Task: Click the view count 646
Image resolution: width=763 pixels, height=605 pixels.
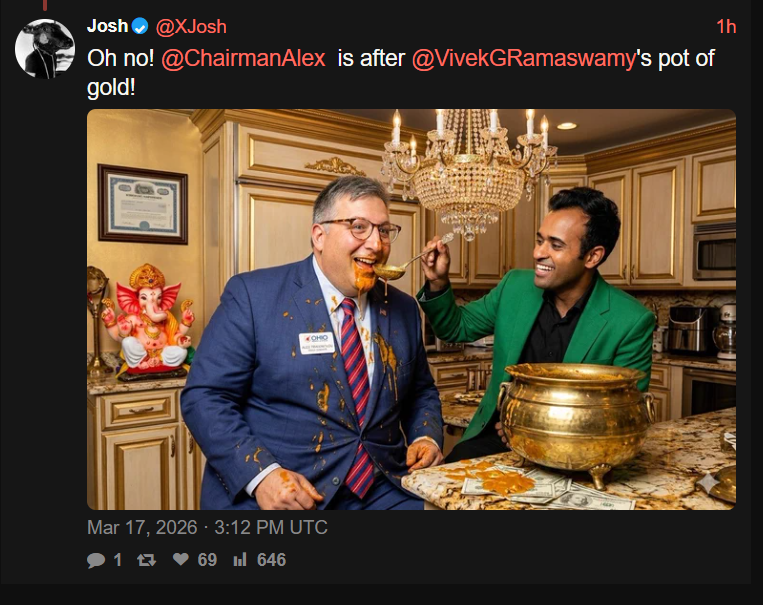Action: click(x=272, y=560)
